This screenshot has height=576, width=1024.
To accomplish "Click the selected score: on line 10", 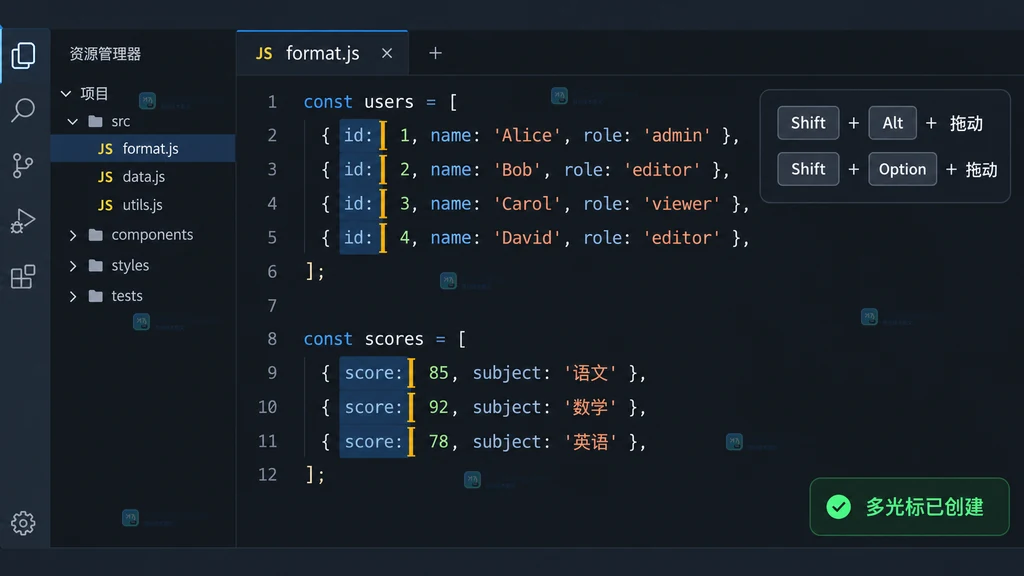I will pyautogui.click(x=373, y=408).
